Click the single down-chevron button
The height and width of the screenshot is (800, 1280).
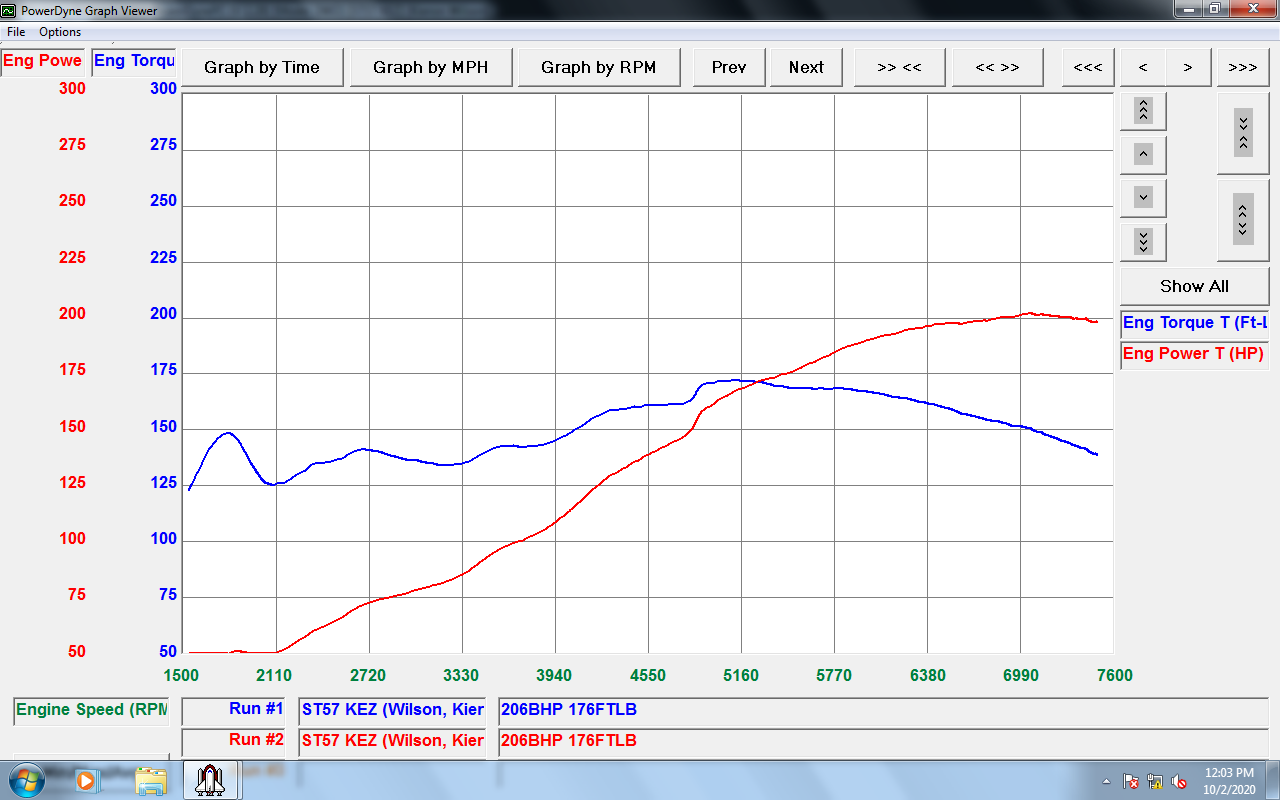coord(1143,197)
